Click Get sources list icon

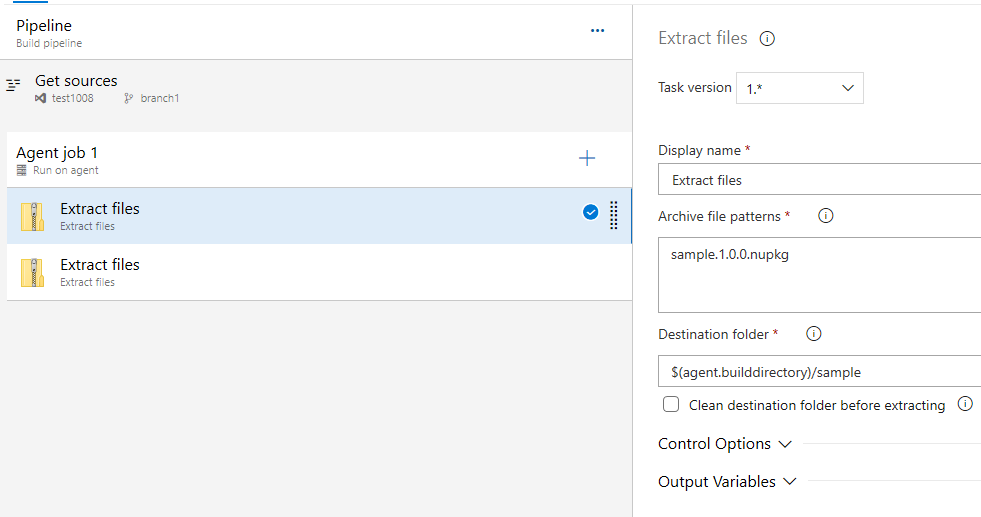(14, 86)
